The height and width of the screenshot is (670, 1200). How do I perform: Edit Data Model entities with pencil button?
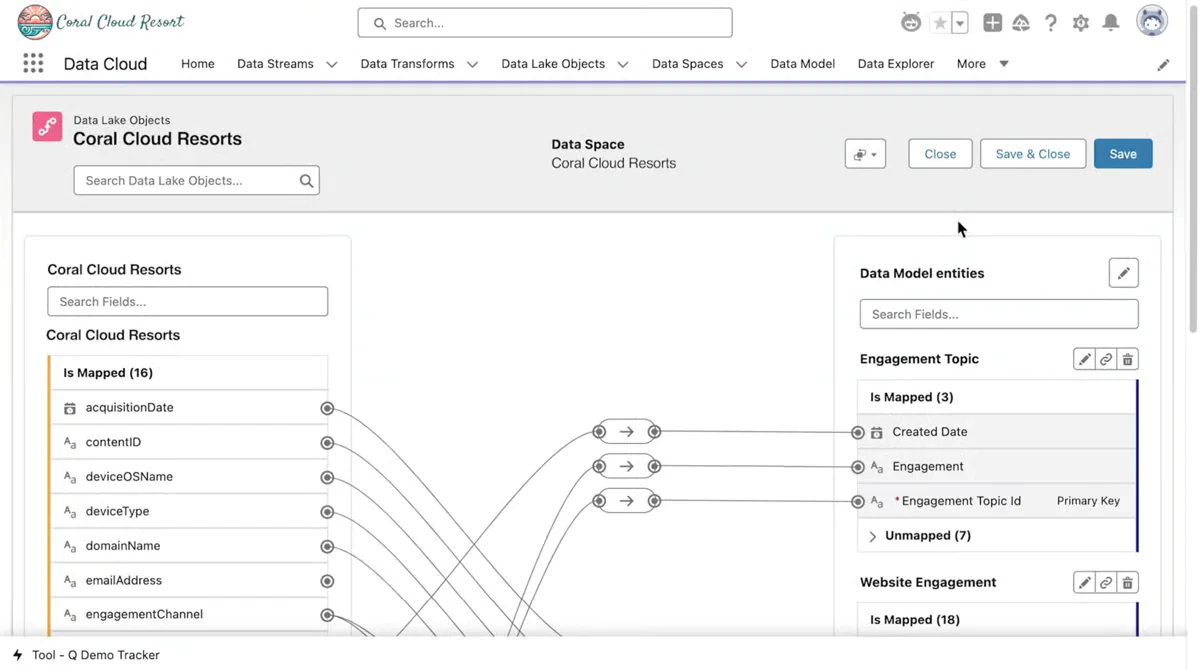[1123, 273]
